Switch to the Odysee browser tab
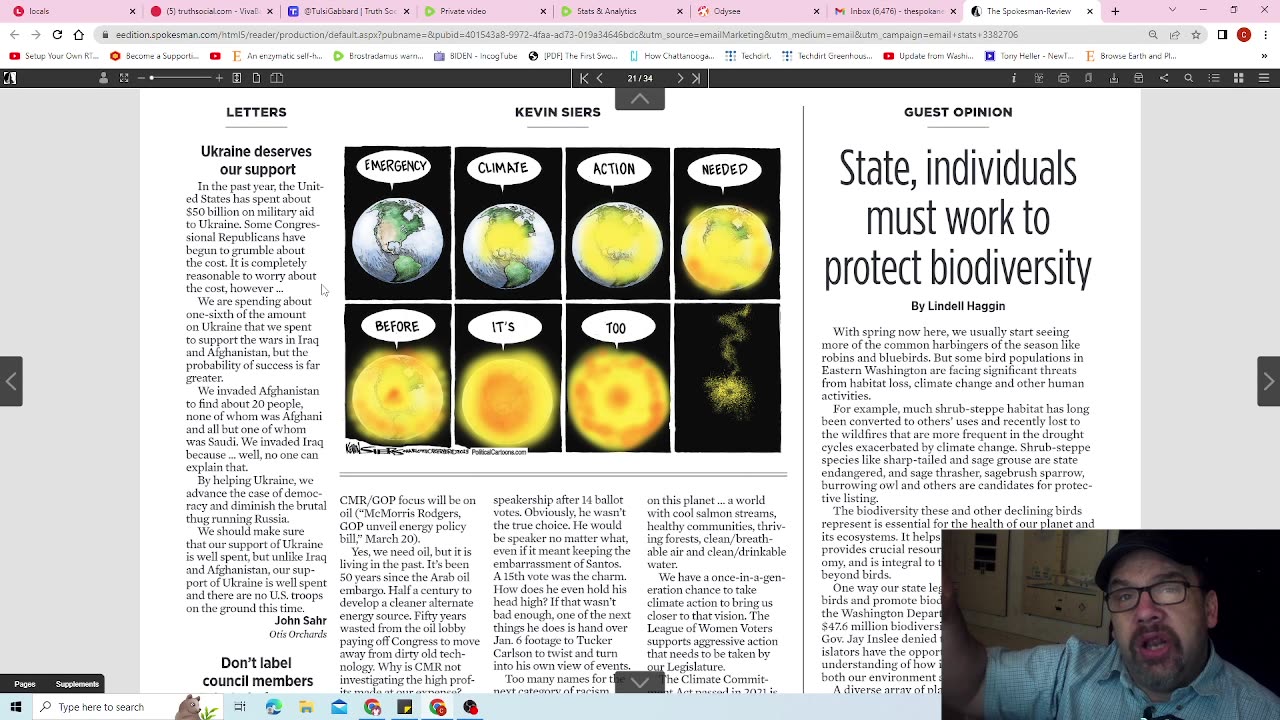This screenshot has height=720, width=1280. pyautogui.click(x=756, y=11)
